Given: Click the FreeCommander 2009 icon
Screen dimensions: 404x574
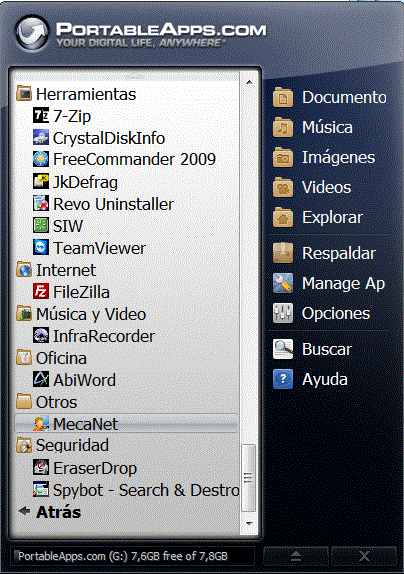Looking at the screenshot, I should pos(41,159).
